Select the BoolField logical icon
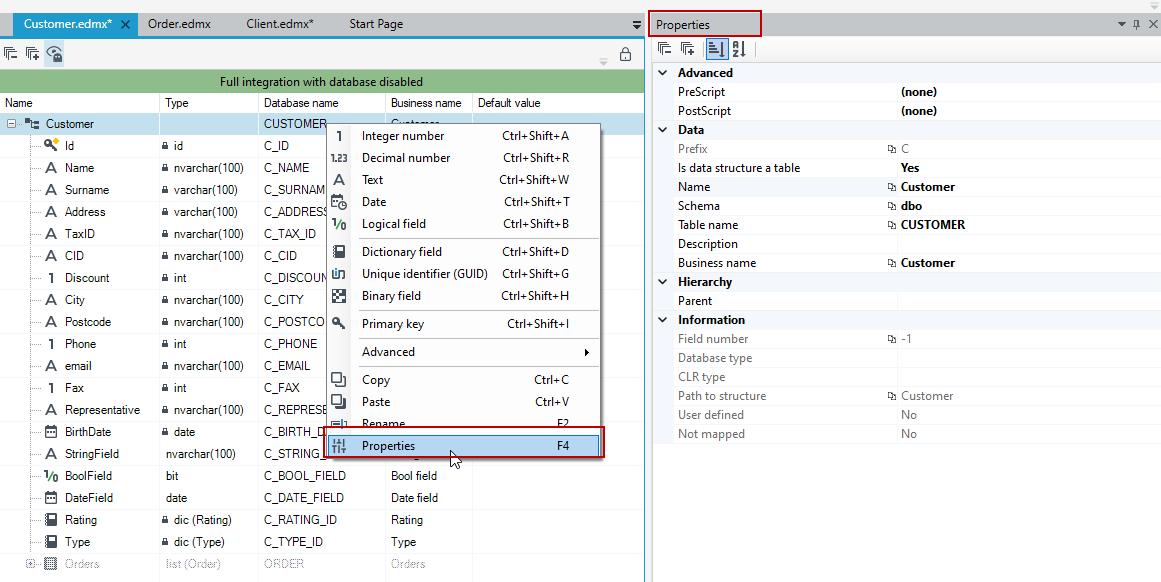The width and height of the screenshot is (1161, 582). pos(51,476)
